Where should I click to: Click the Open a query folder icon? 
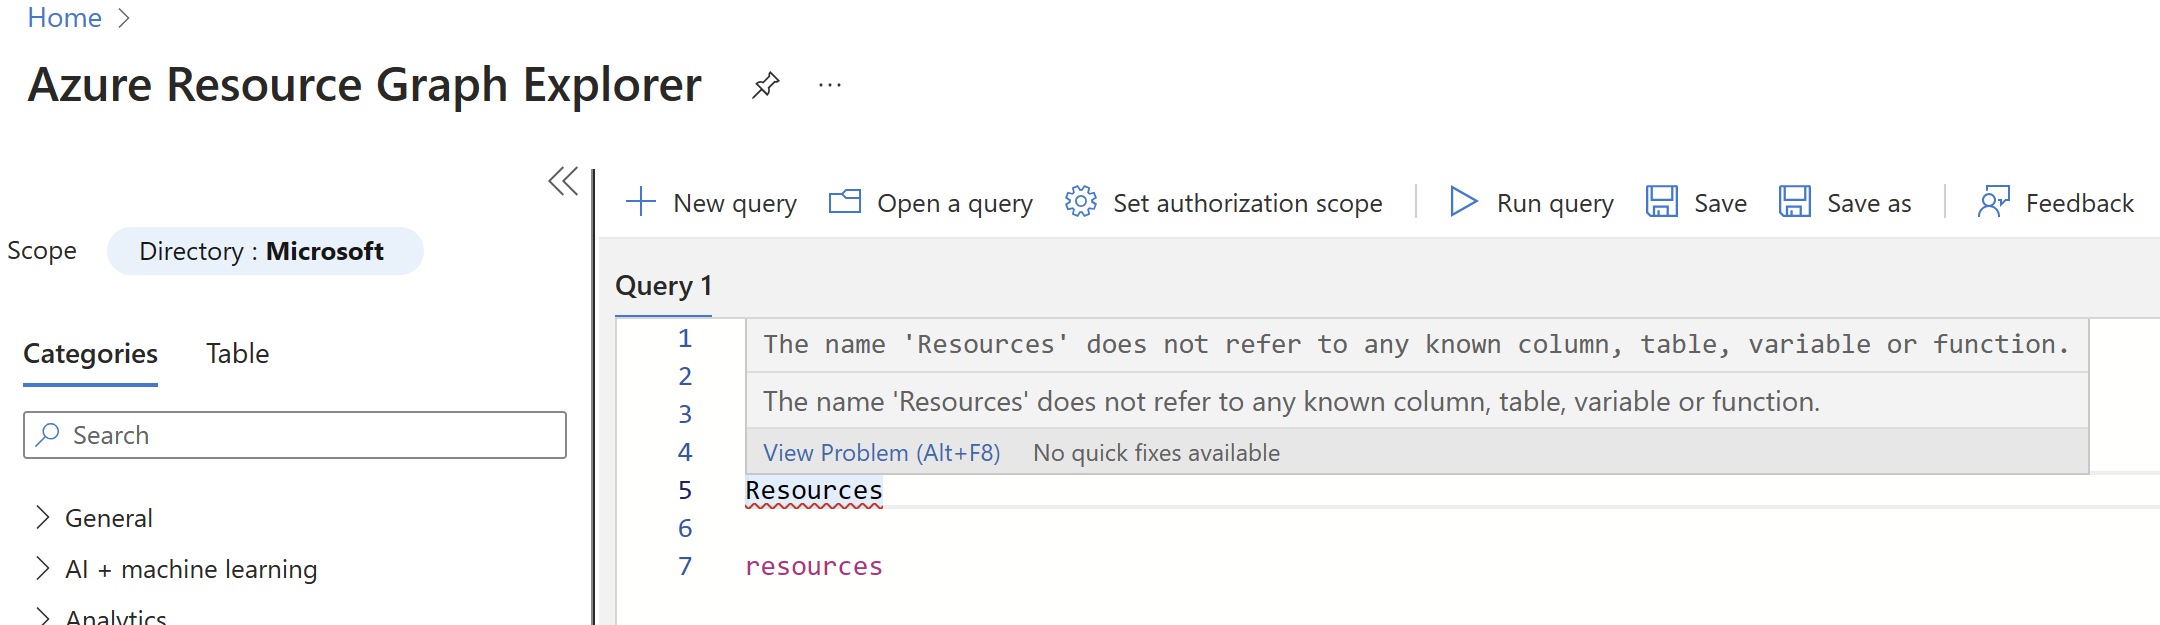pyautogui.click(x=845, y=202)
